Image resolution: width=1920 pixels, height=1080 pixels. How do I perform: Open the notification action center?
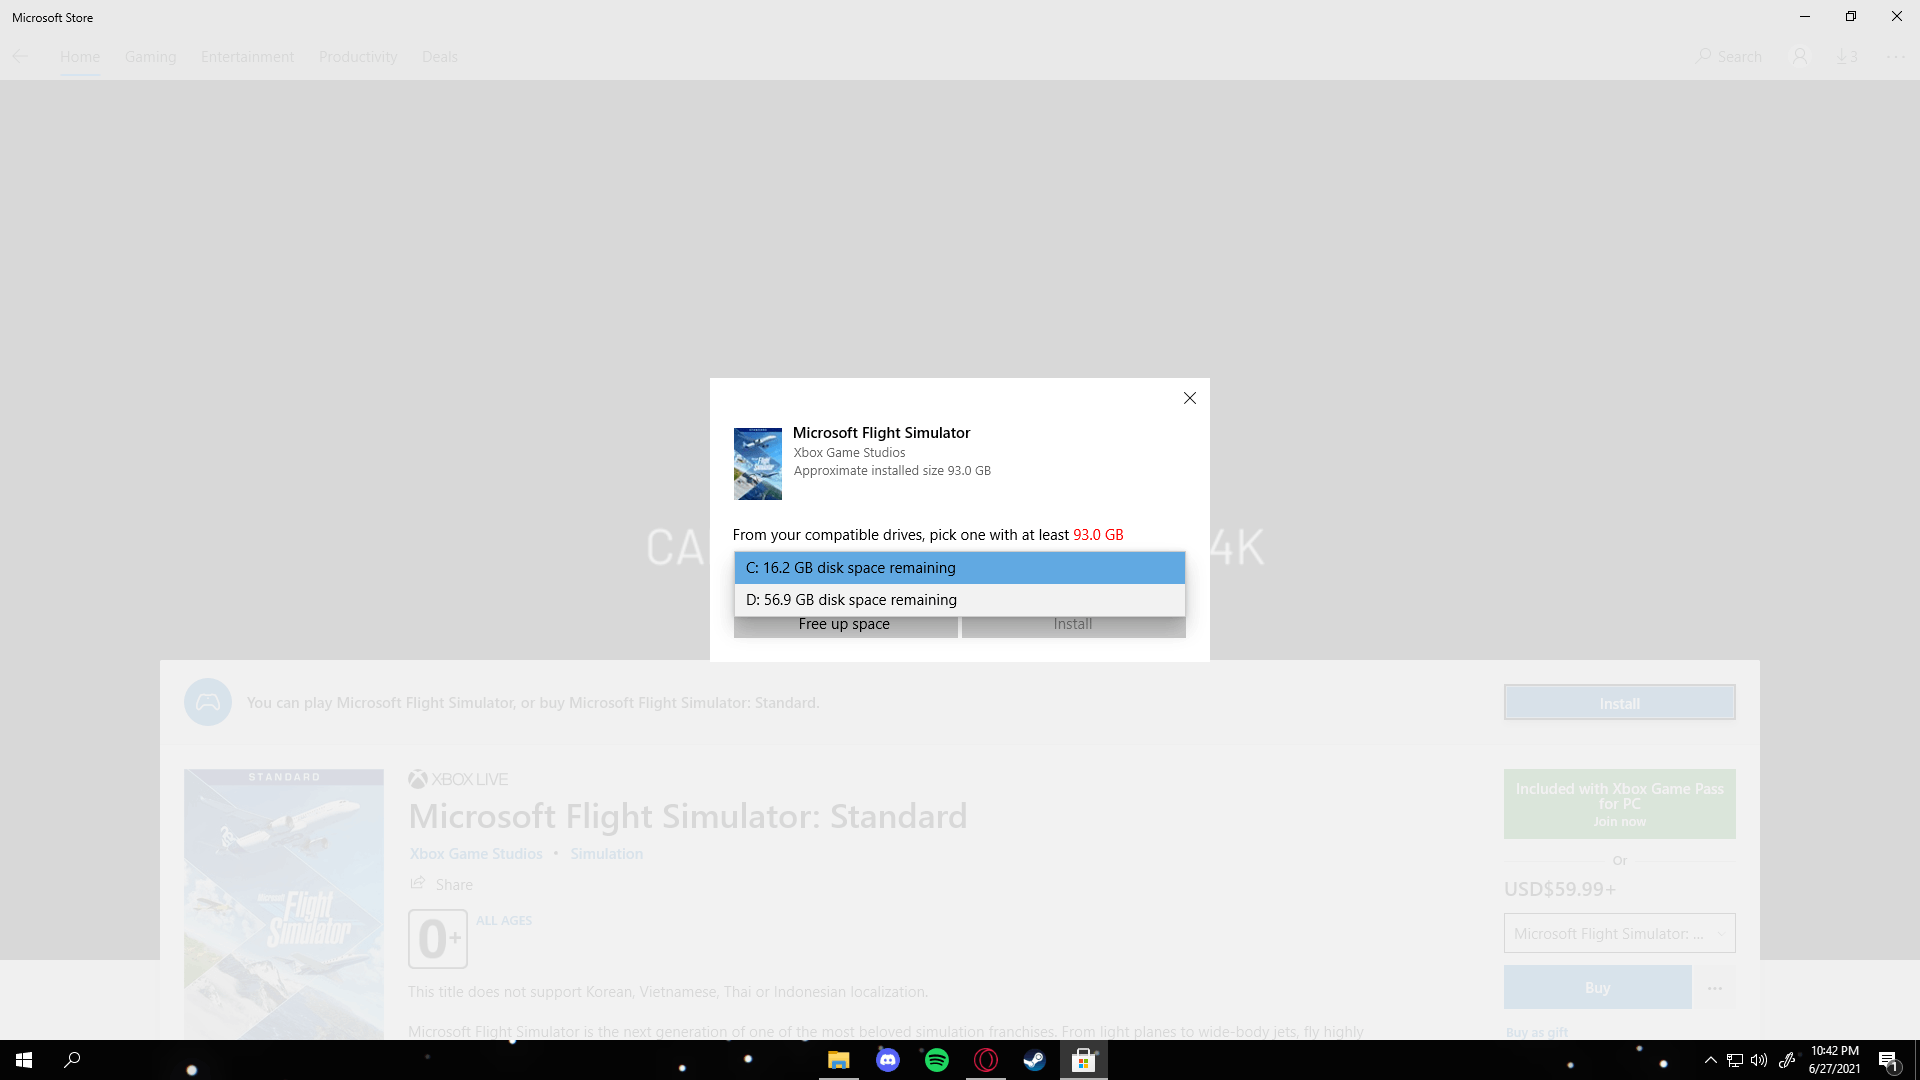[1888, 1060]
